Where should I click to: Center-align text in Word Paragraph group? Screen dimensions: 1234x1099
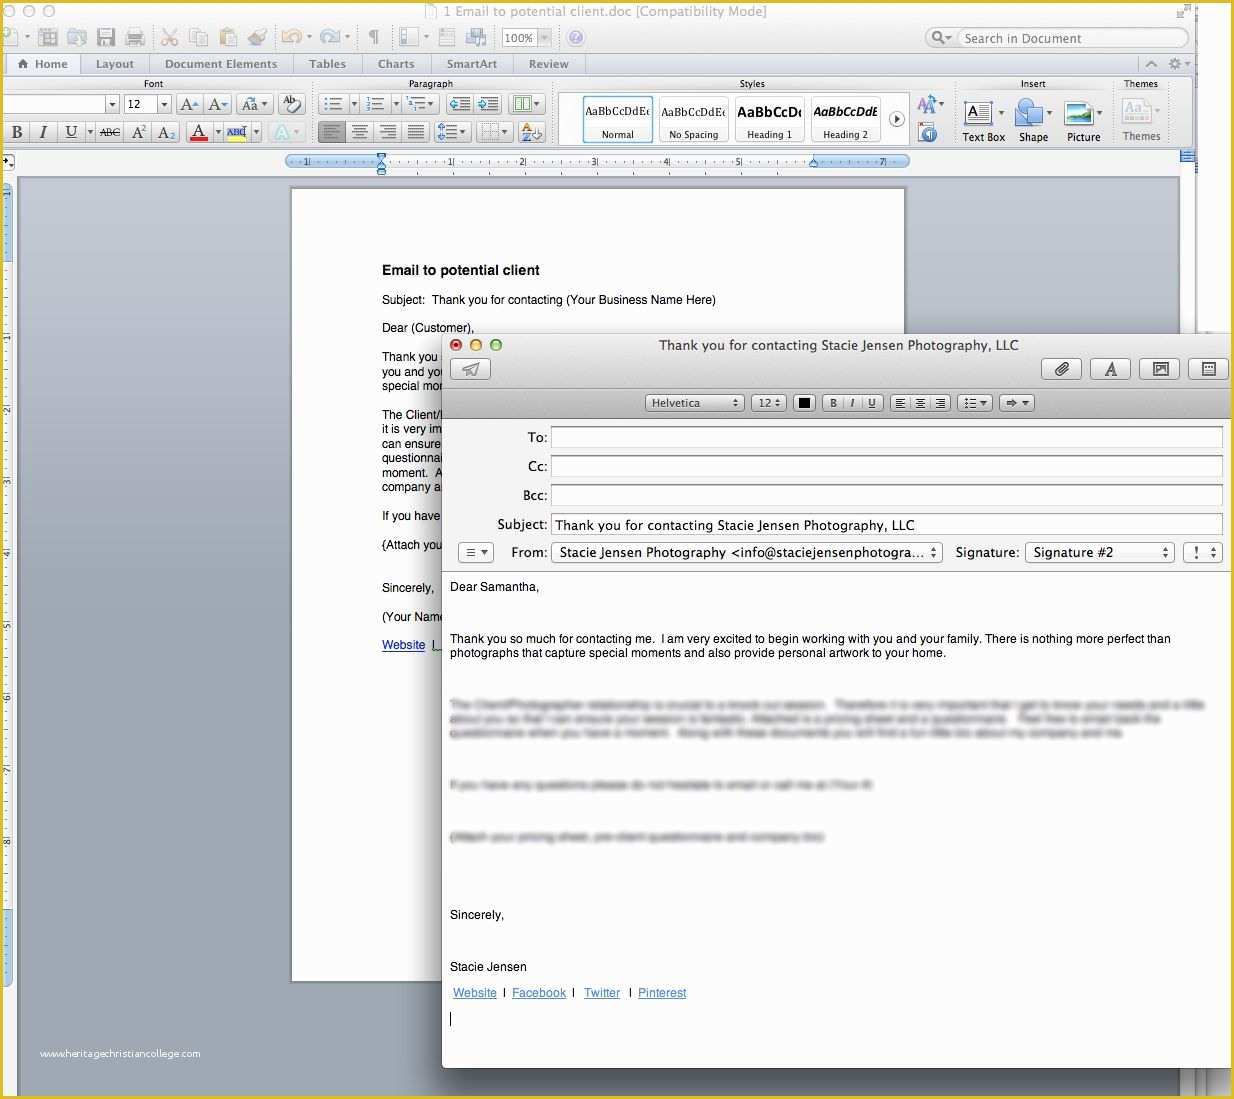tap(360, 132)
